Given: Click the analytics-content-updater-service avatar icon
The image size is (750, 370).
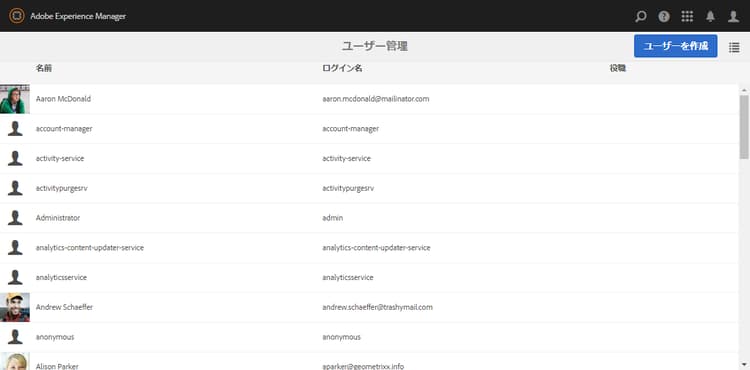Looking at the screenshot, I should tap(15, 248).
